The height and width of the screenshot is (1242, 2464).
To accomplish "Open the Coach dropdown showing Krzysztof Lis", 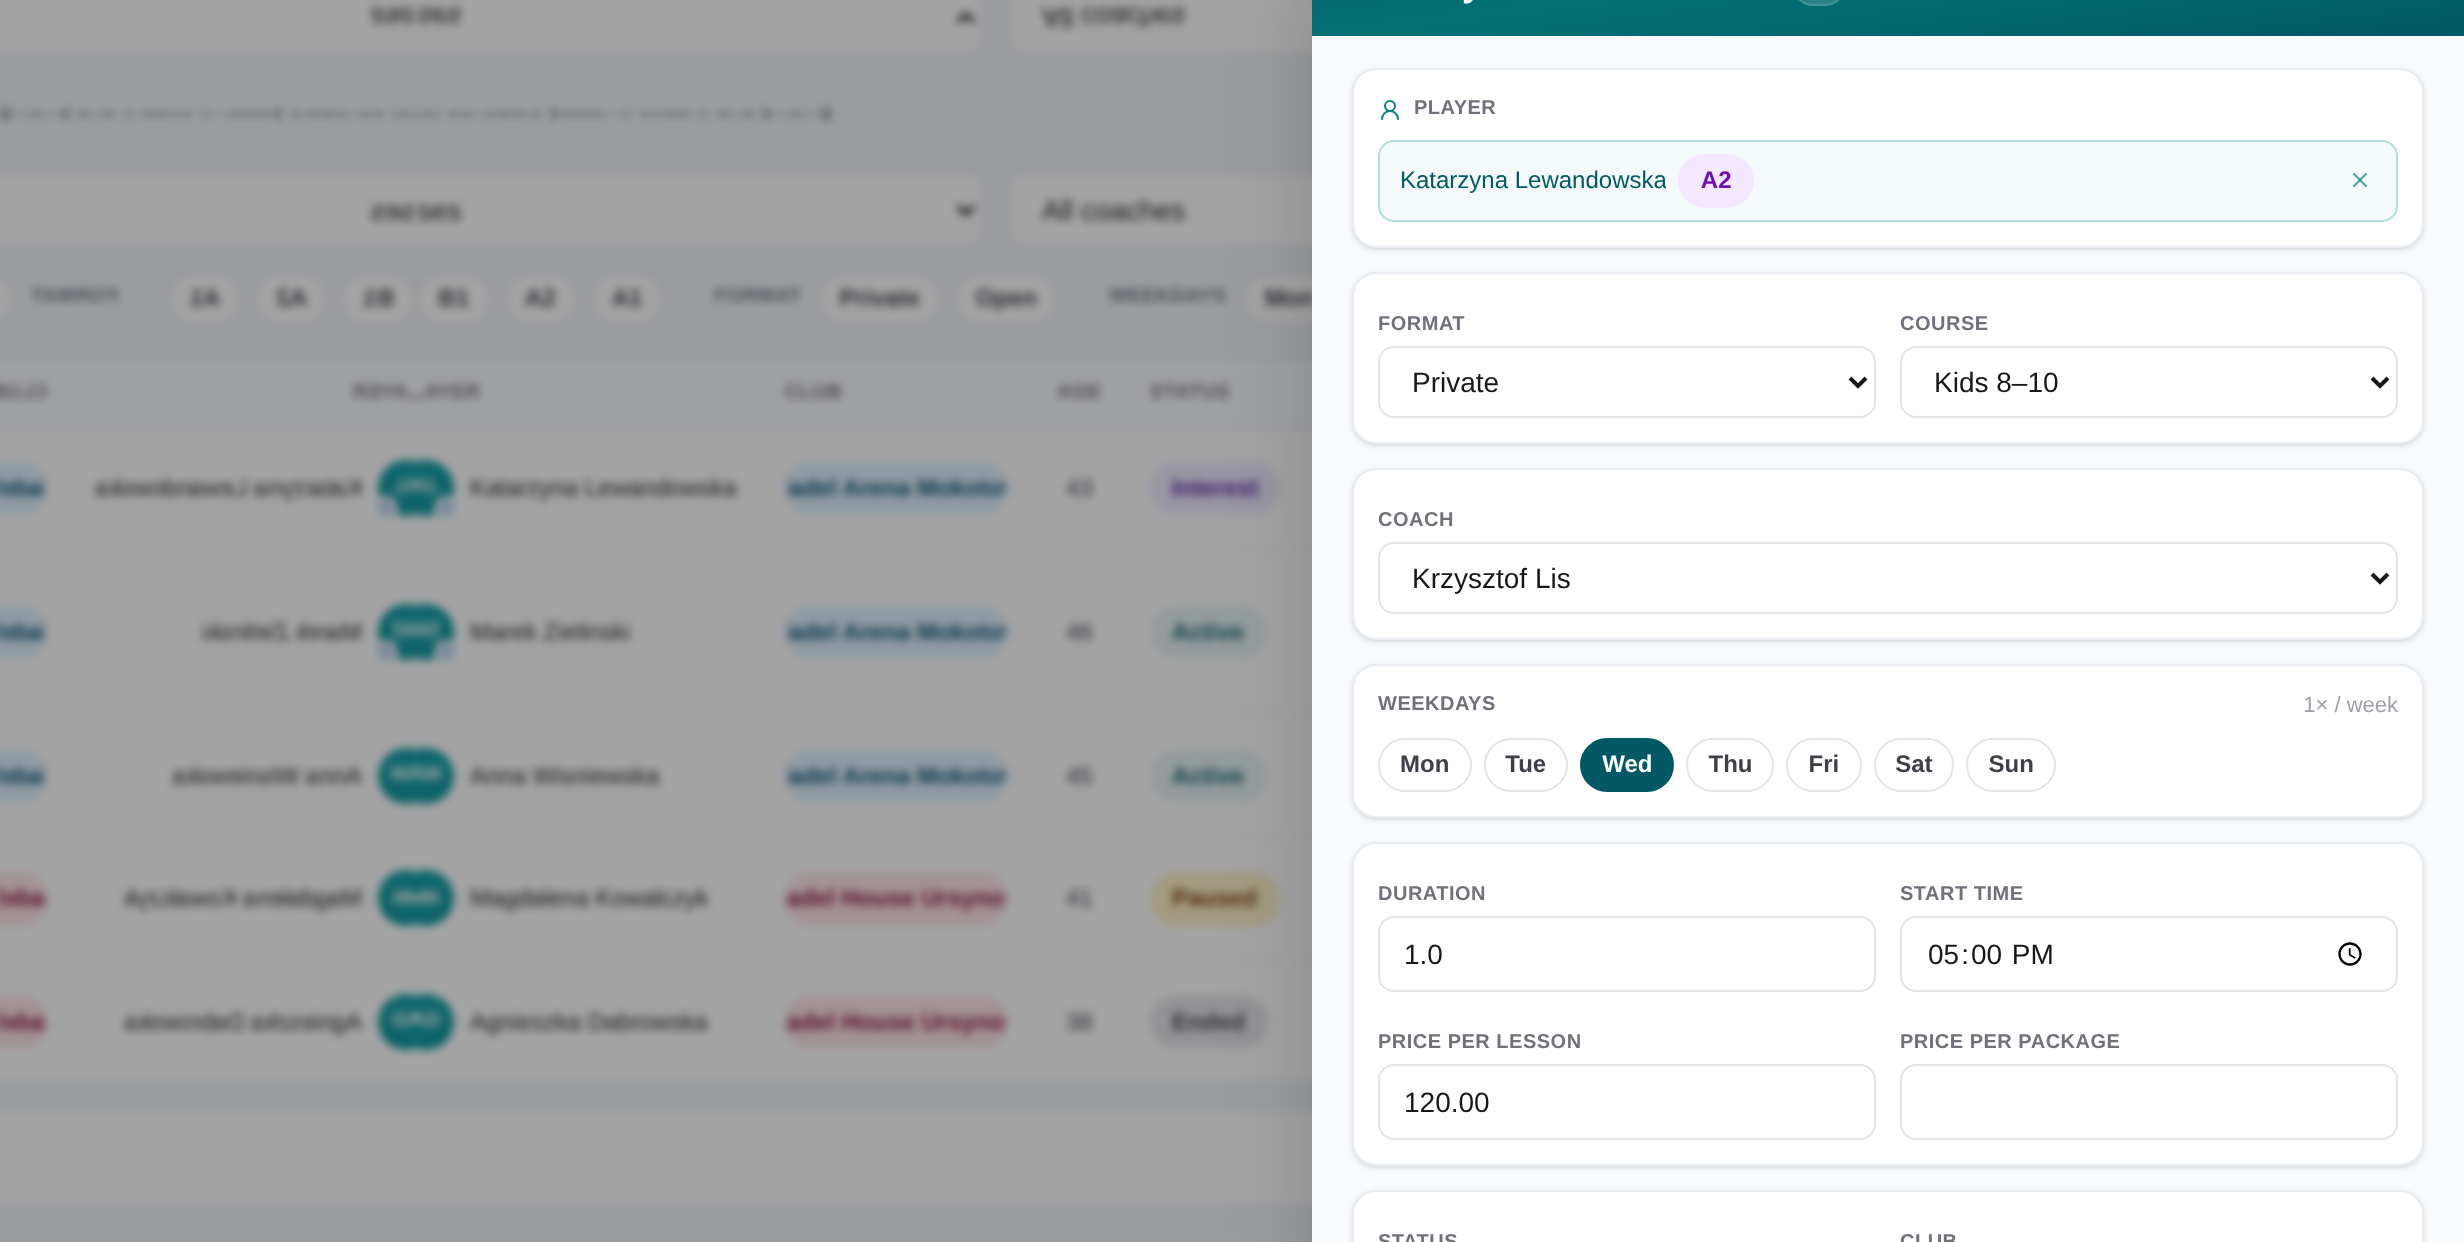I will 1887,578.
